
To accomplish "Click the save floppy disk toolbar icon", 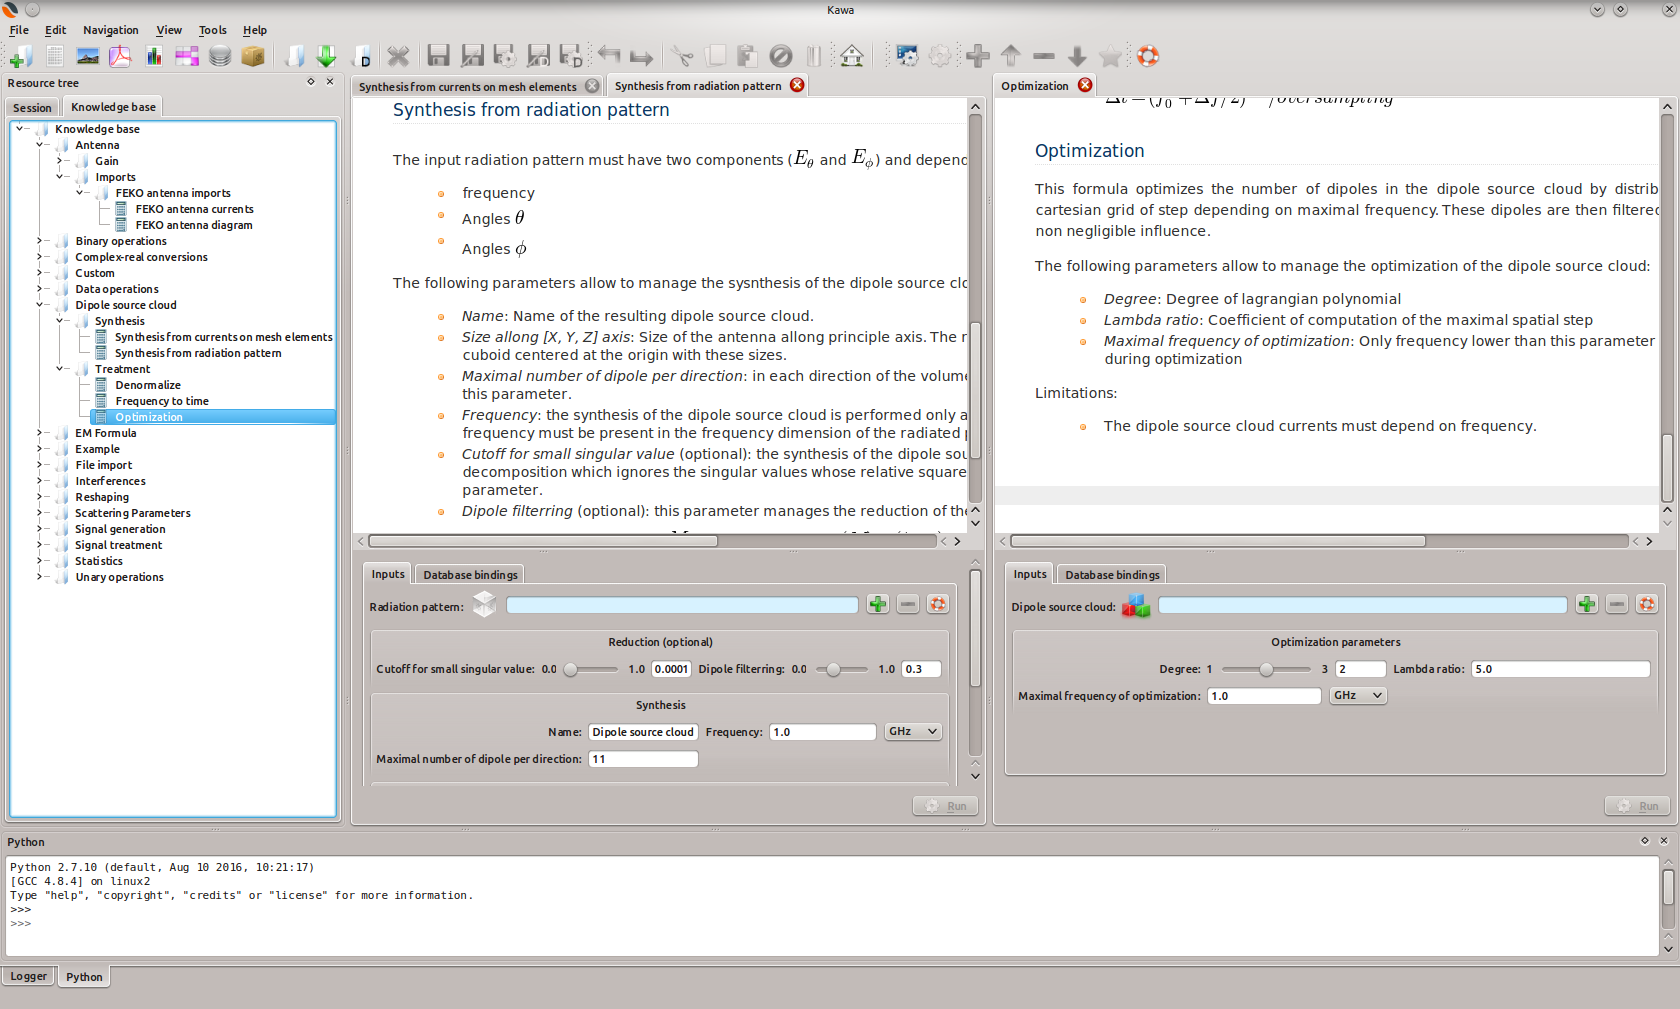I will (438, 56).
